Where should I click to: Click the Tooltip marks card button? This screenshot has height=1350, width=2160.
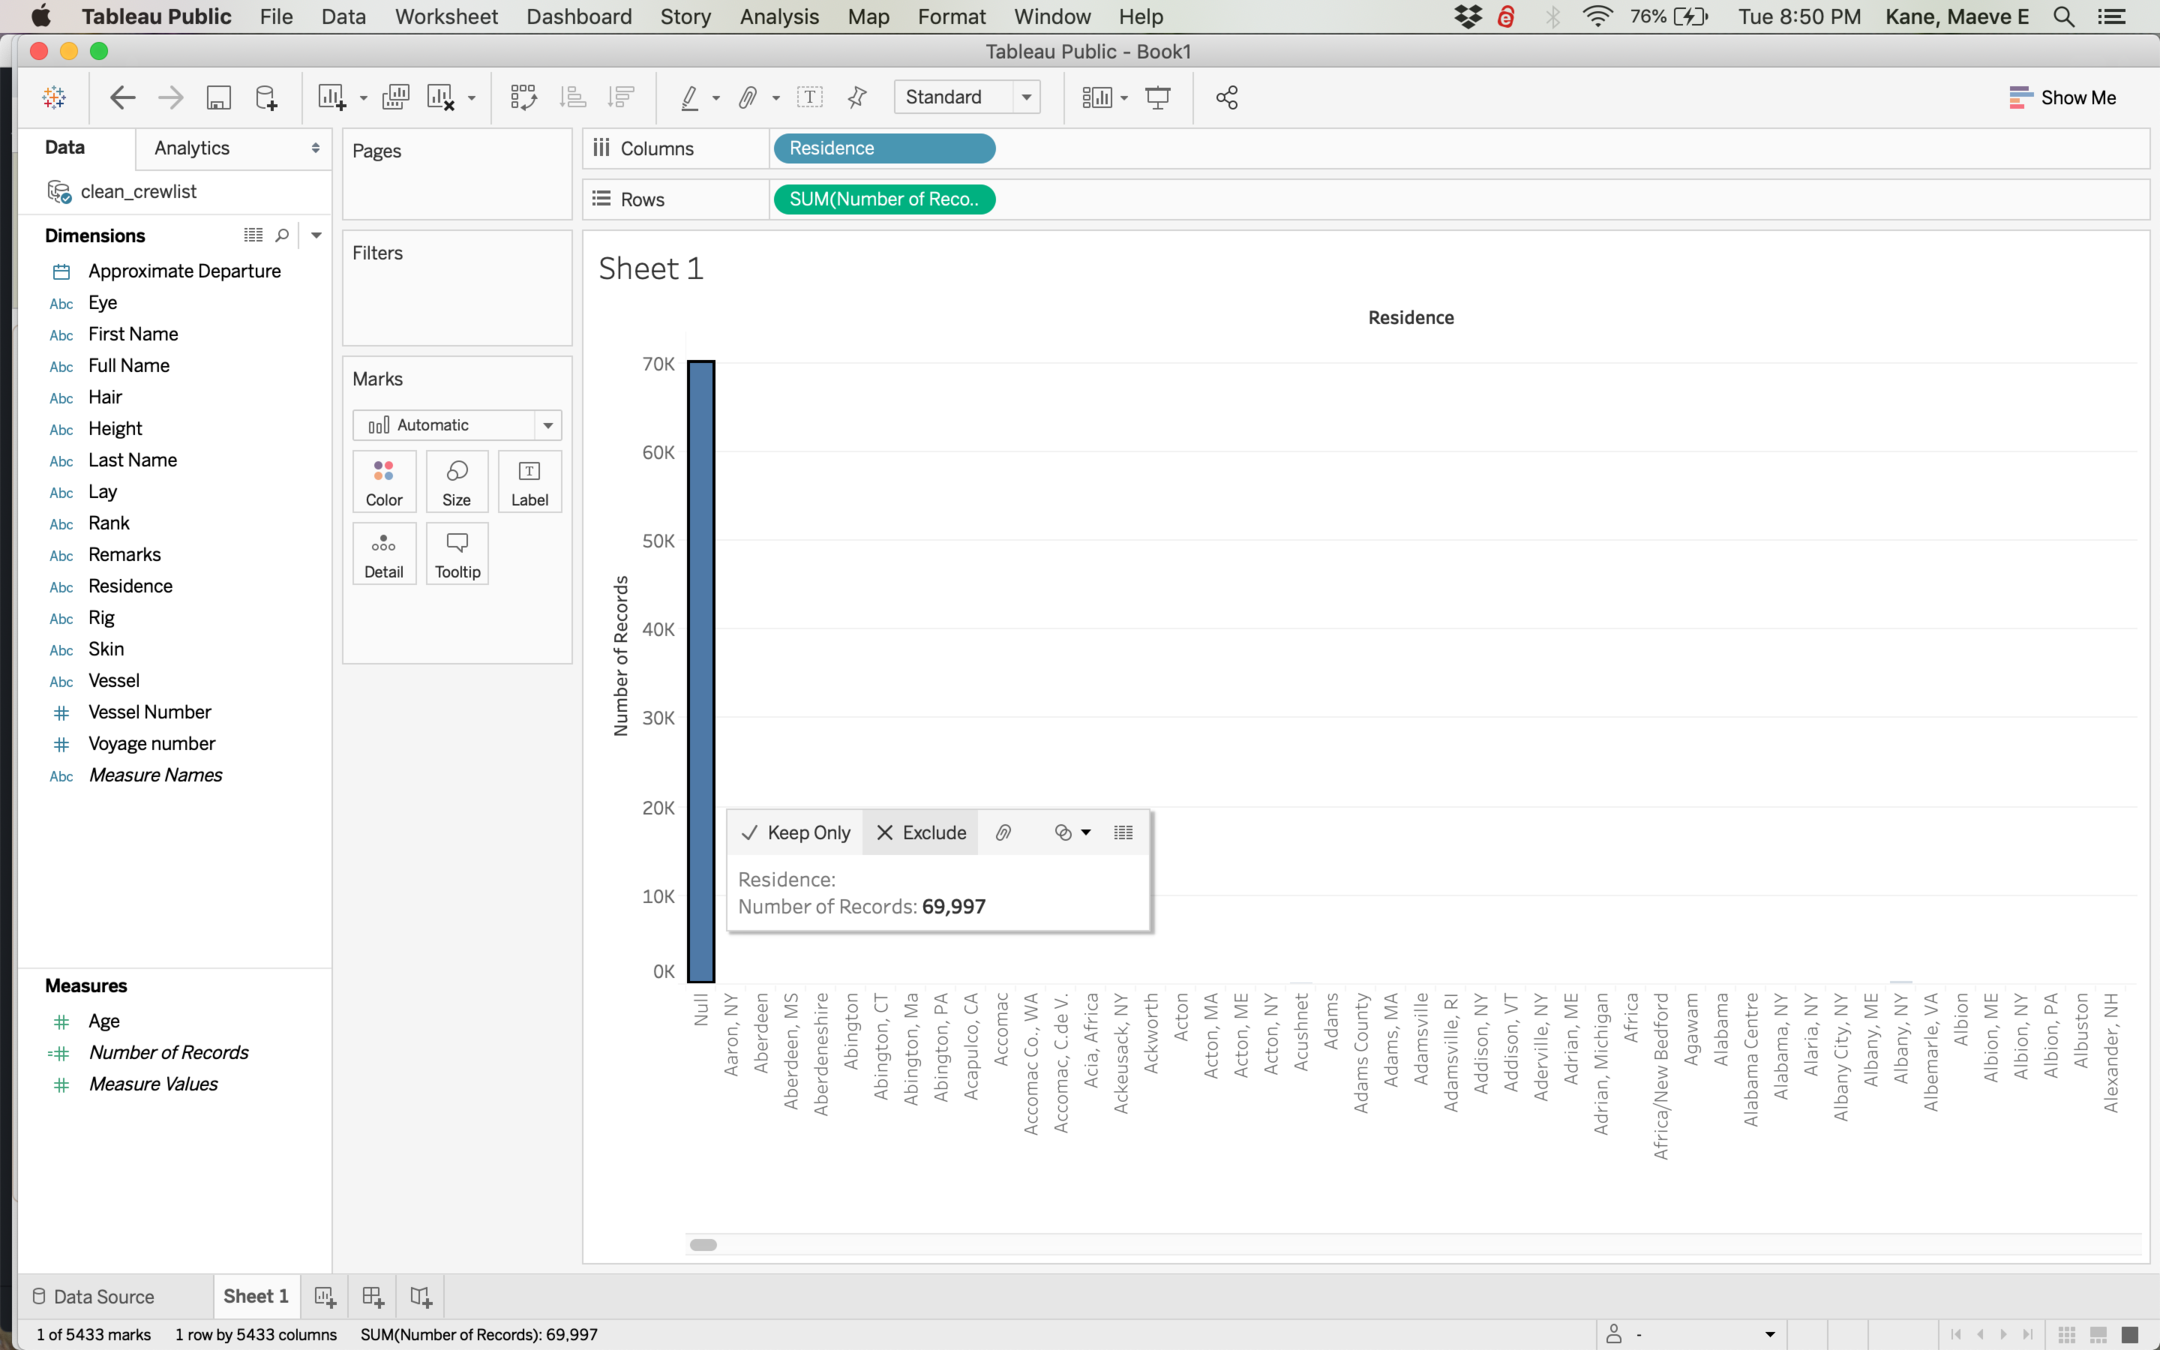[x=457, y=554]
